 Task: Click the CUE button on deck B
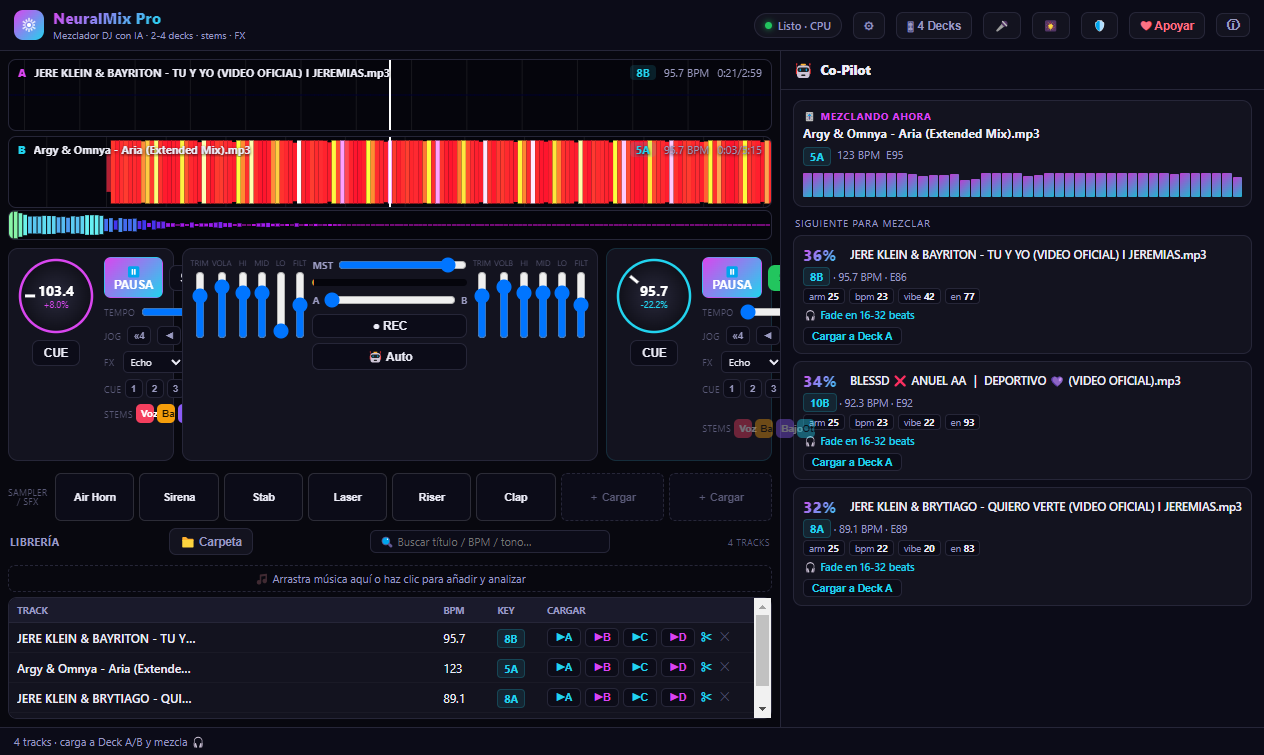[x=654, y=352]
